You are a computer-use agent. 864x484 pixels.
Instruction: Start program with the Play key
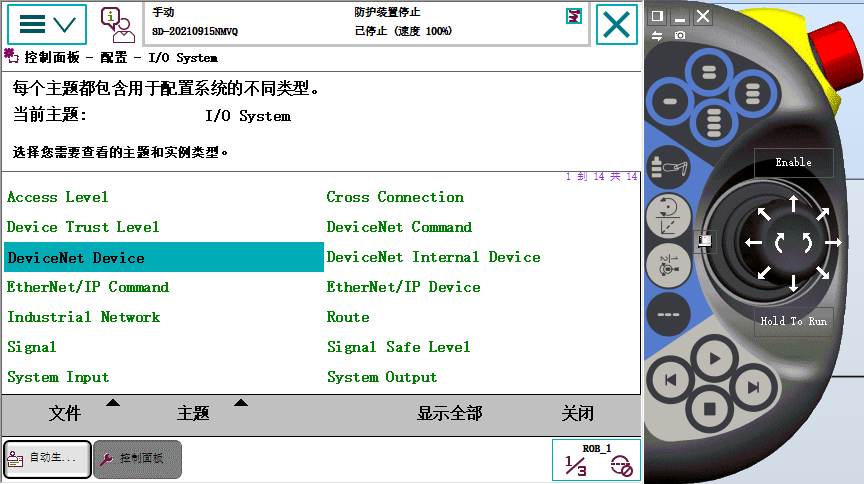[714, 359]
